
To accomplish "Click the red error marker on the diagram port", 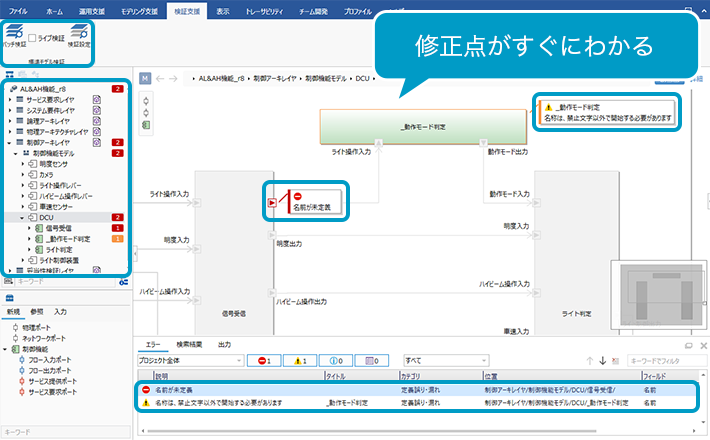I will point(271,204).
